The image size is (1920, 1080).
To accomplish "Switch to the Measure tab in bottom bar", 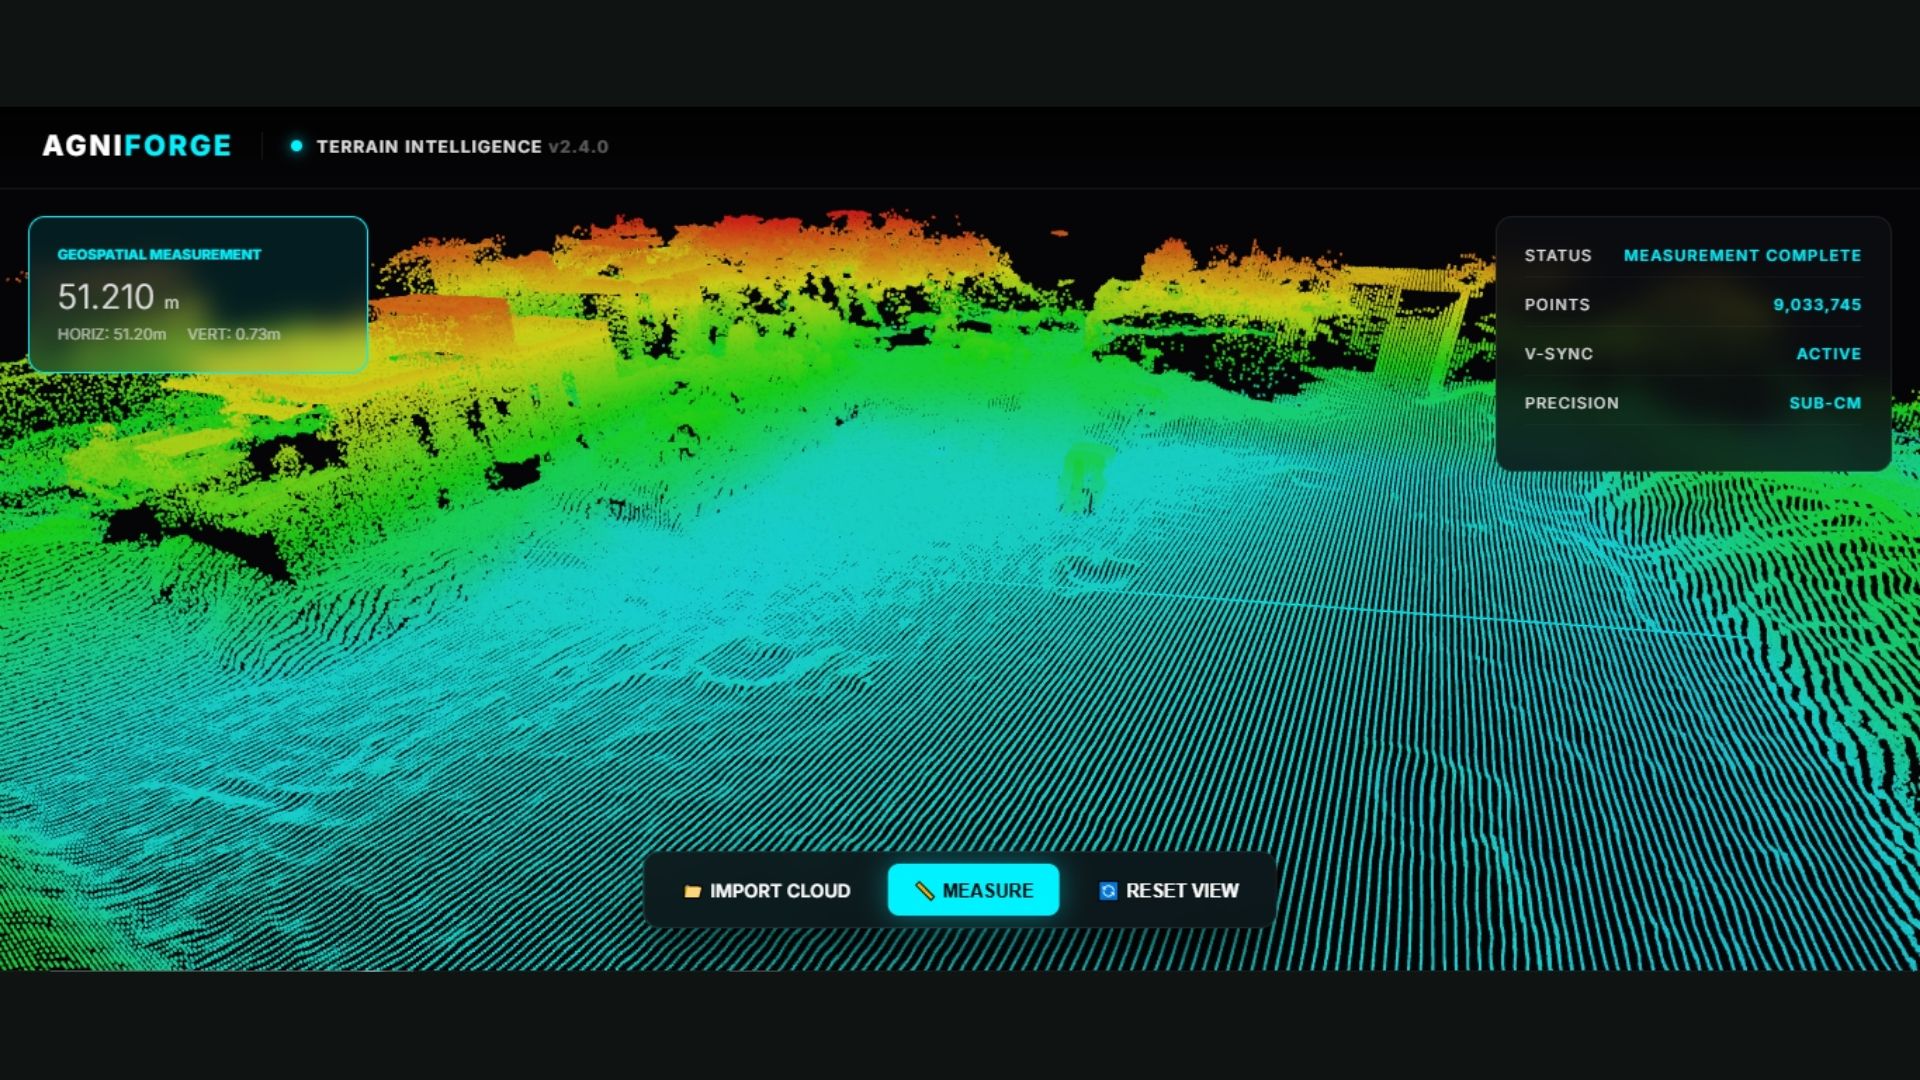I will pyautogui.click(x=973, y=889).
